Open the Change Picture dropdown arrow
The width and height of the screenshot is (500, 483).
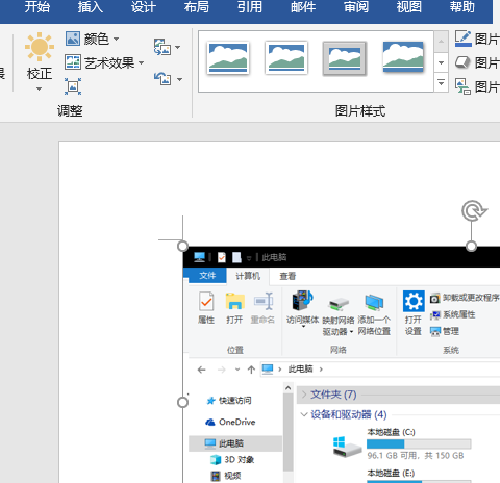177,47
